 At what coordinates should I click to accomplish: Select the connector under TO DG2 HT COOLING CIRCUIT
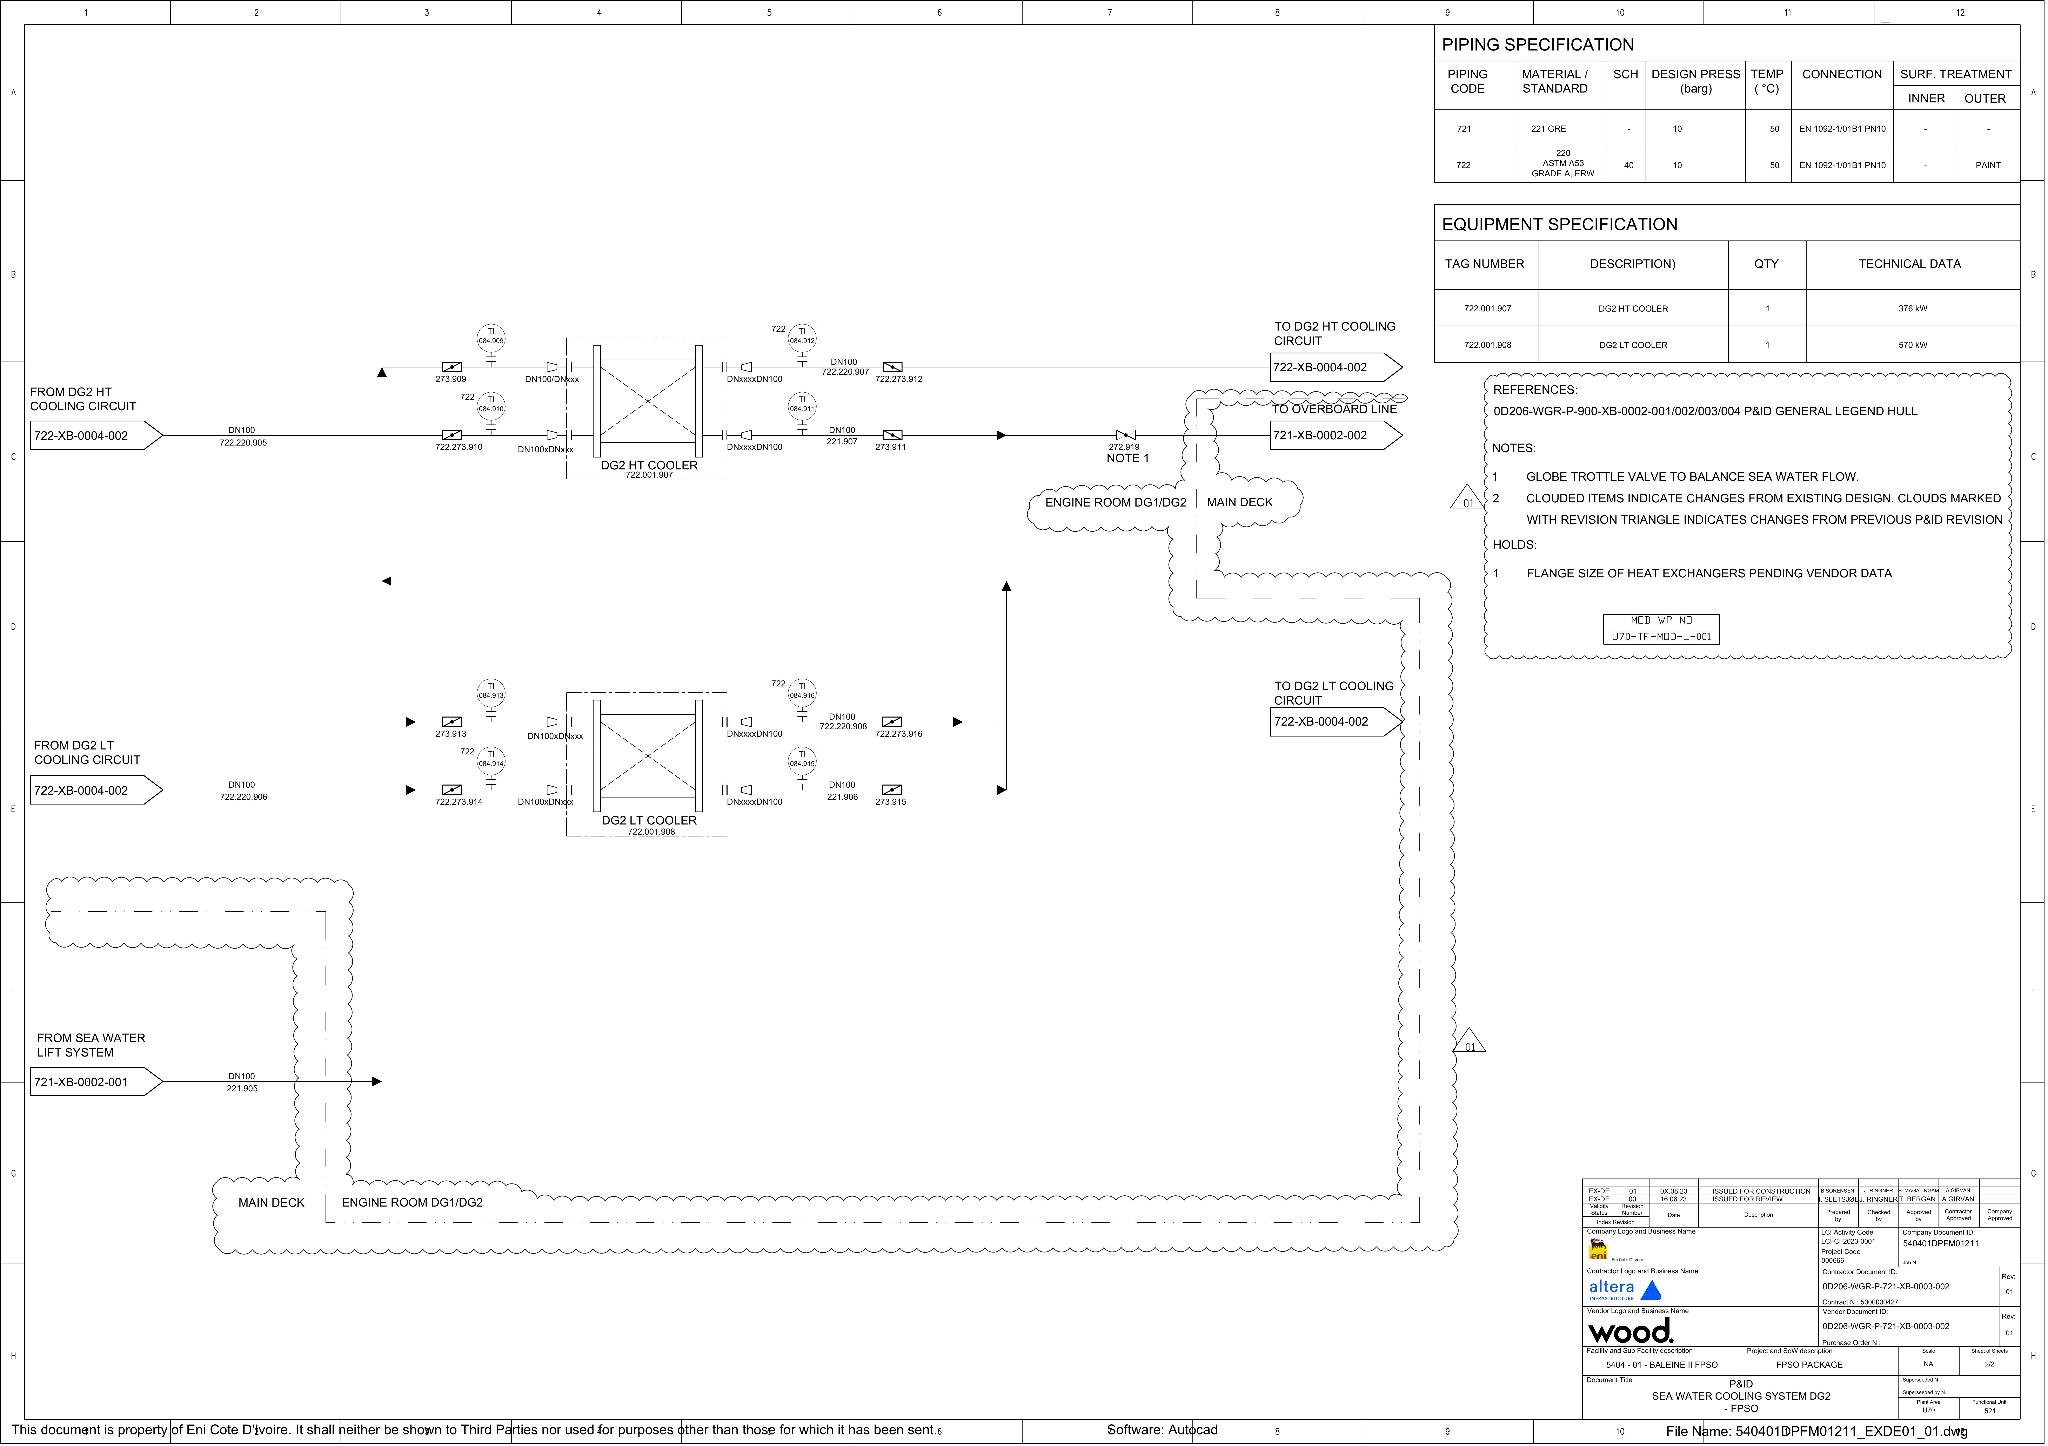tap(1336, 367)
